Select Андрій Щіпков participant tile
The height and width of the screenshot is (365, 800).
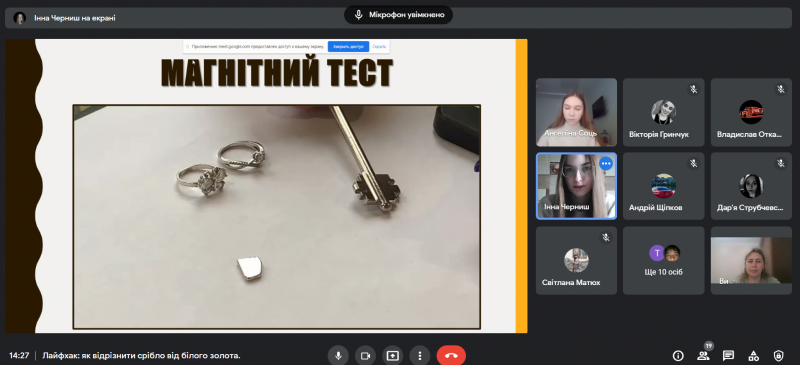pos(663,186)
